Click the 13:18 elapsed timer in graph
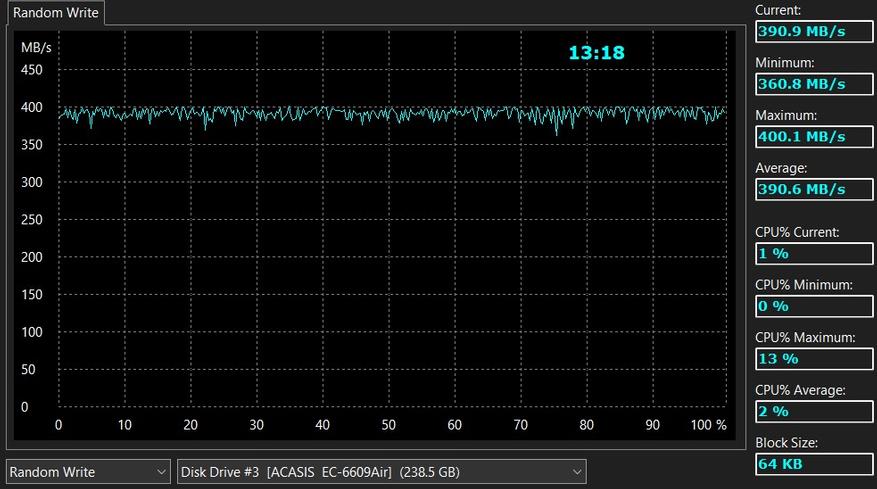Image resolution: width=877 pixels, height=489 pixels. click(596, 52)
